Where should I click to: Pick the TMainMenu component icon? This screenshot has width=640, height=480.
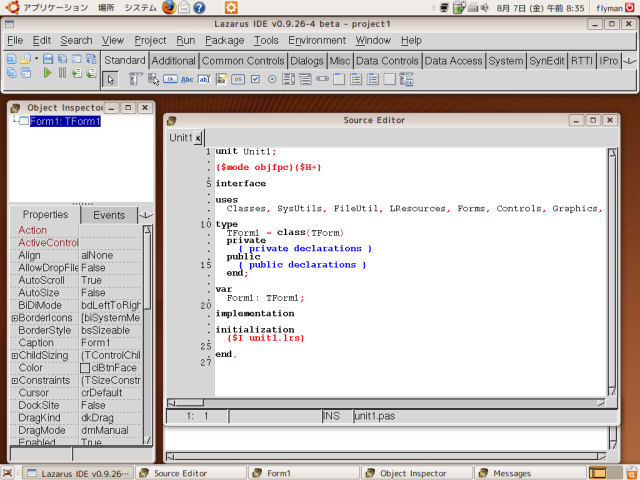(x=136, y=79)
